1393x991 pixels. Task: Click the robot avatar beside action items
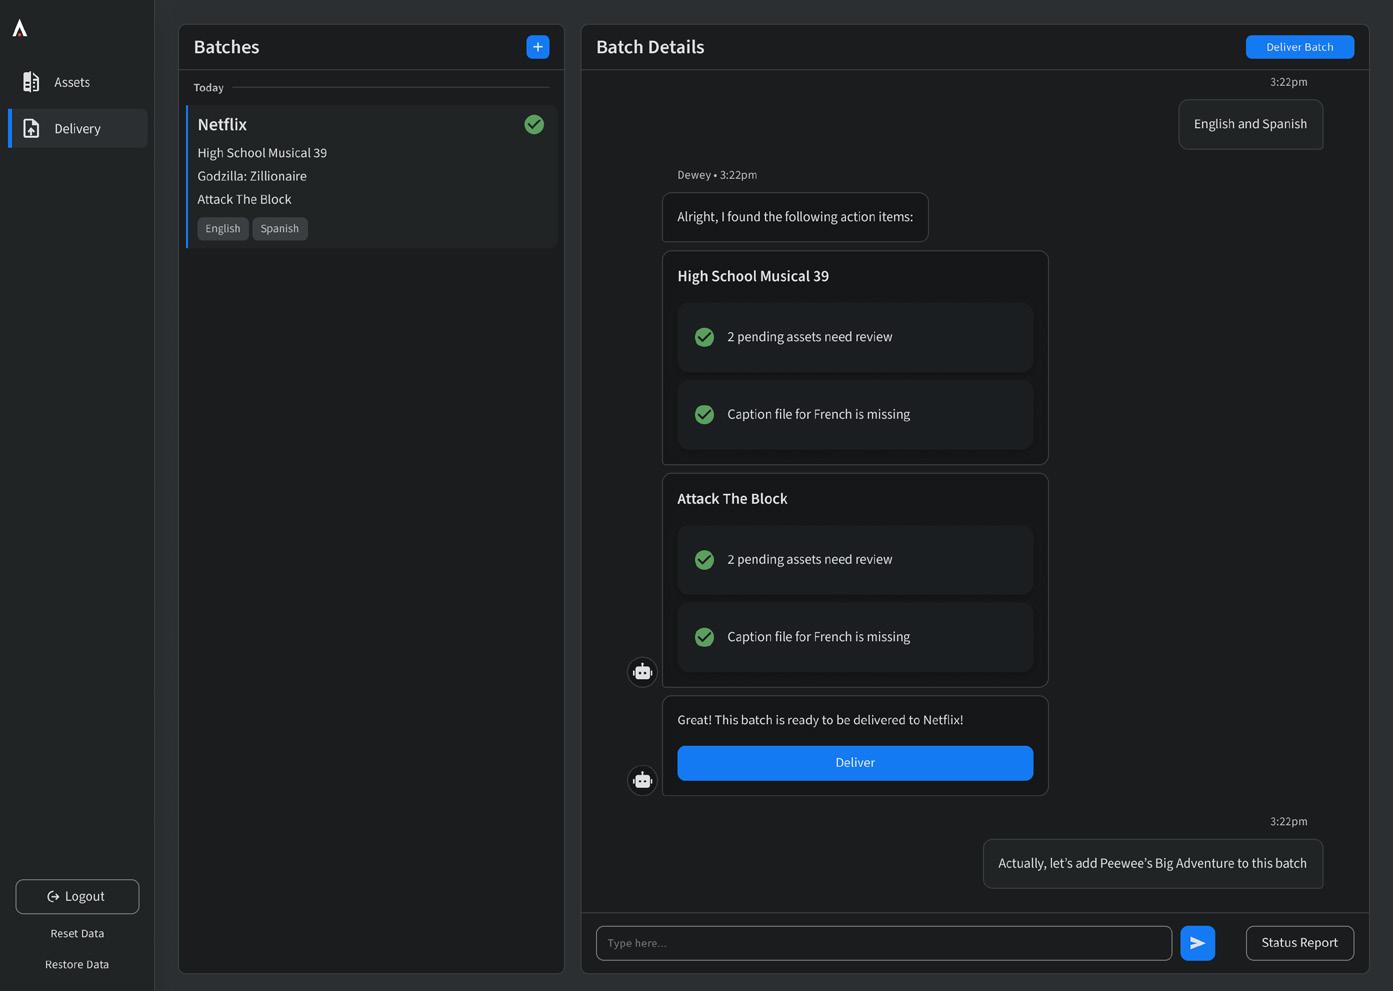click(642, 672)
